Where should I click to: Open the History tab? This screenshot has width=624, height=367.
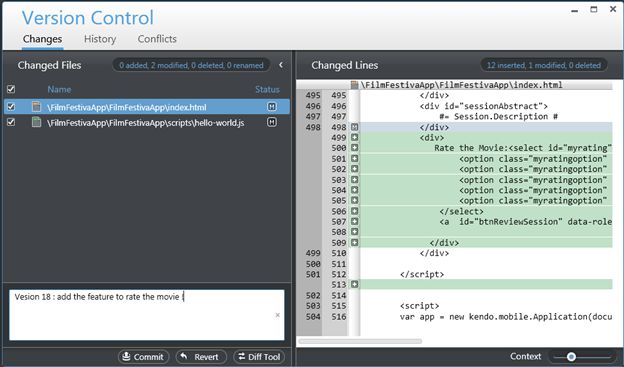click(100, 39)
